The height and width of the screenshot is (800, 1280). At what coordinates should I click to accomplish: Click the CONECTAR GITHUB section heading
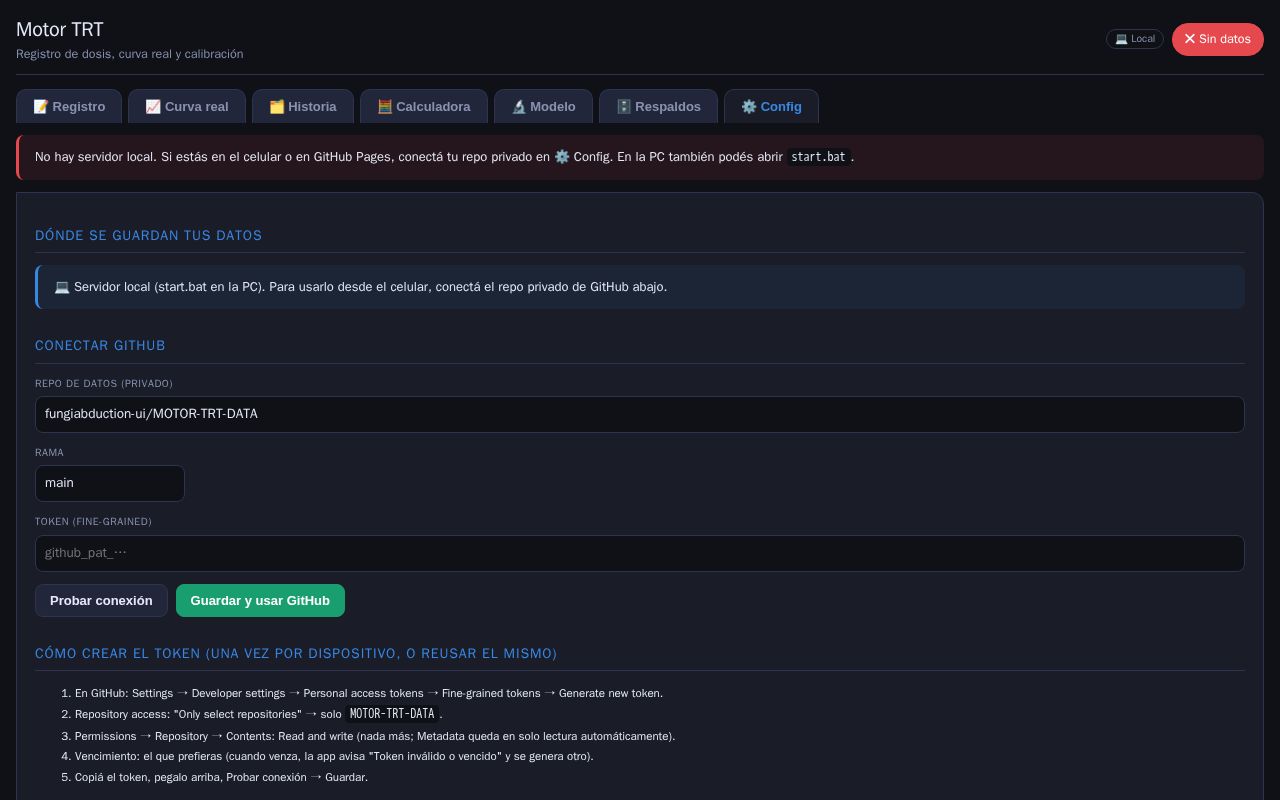point(100,345)
